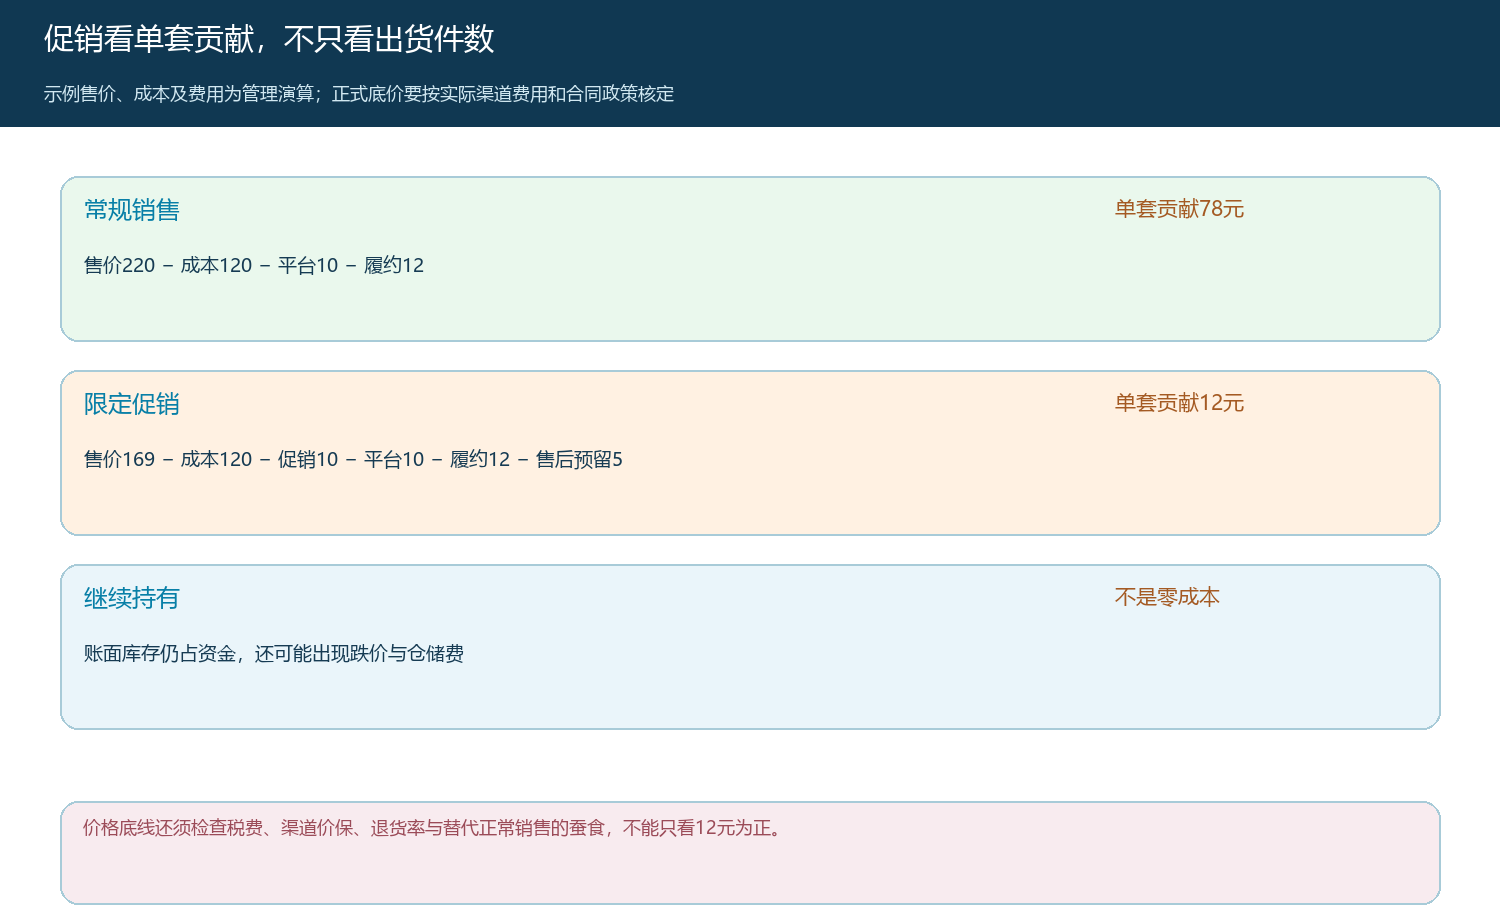This screenshot has height=920, width=1500.
Task: Click the line 账面库存仍占资金，还可能出现跌价与仓储费
Action: [274, 653]
